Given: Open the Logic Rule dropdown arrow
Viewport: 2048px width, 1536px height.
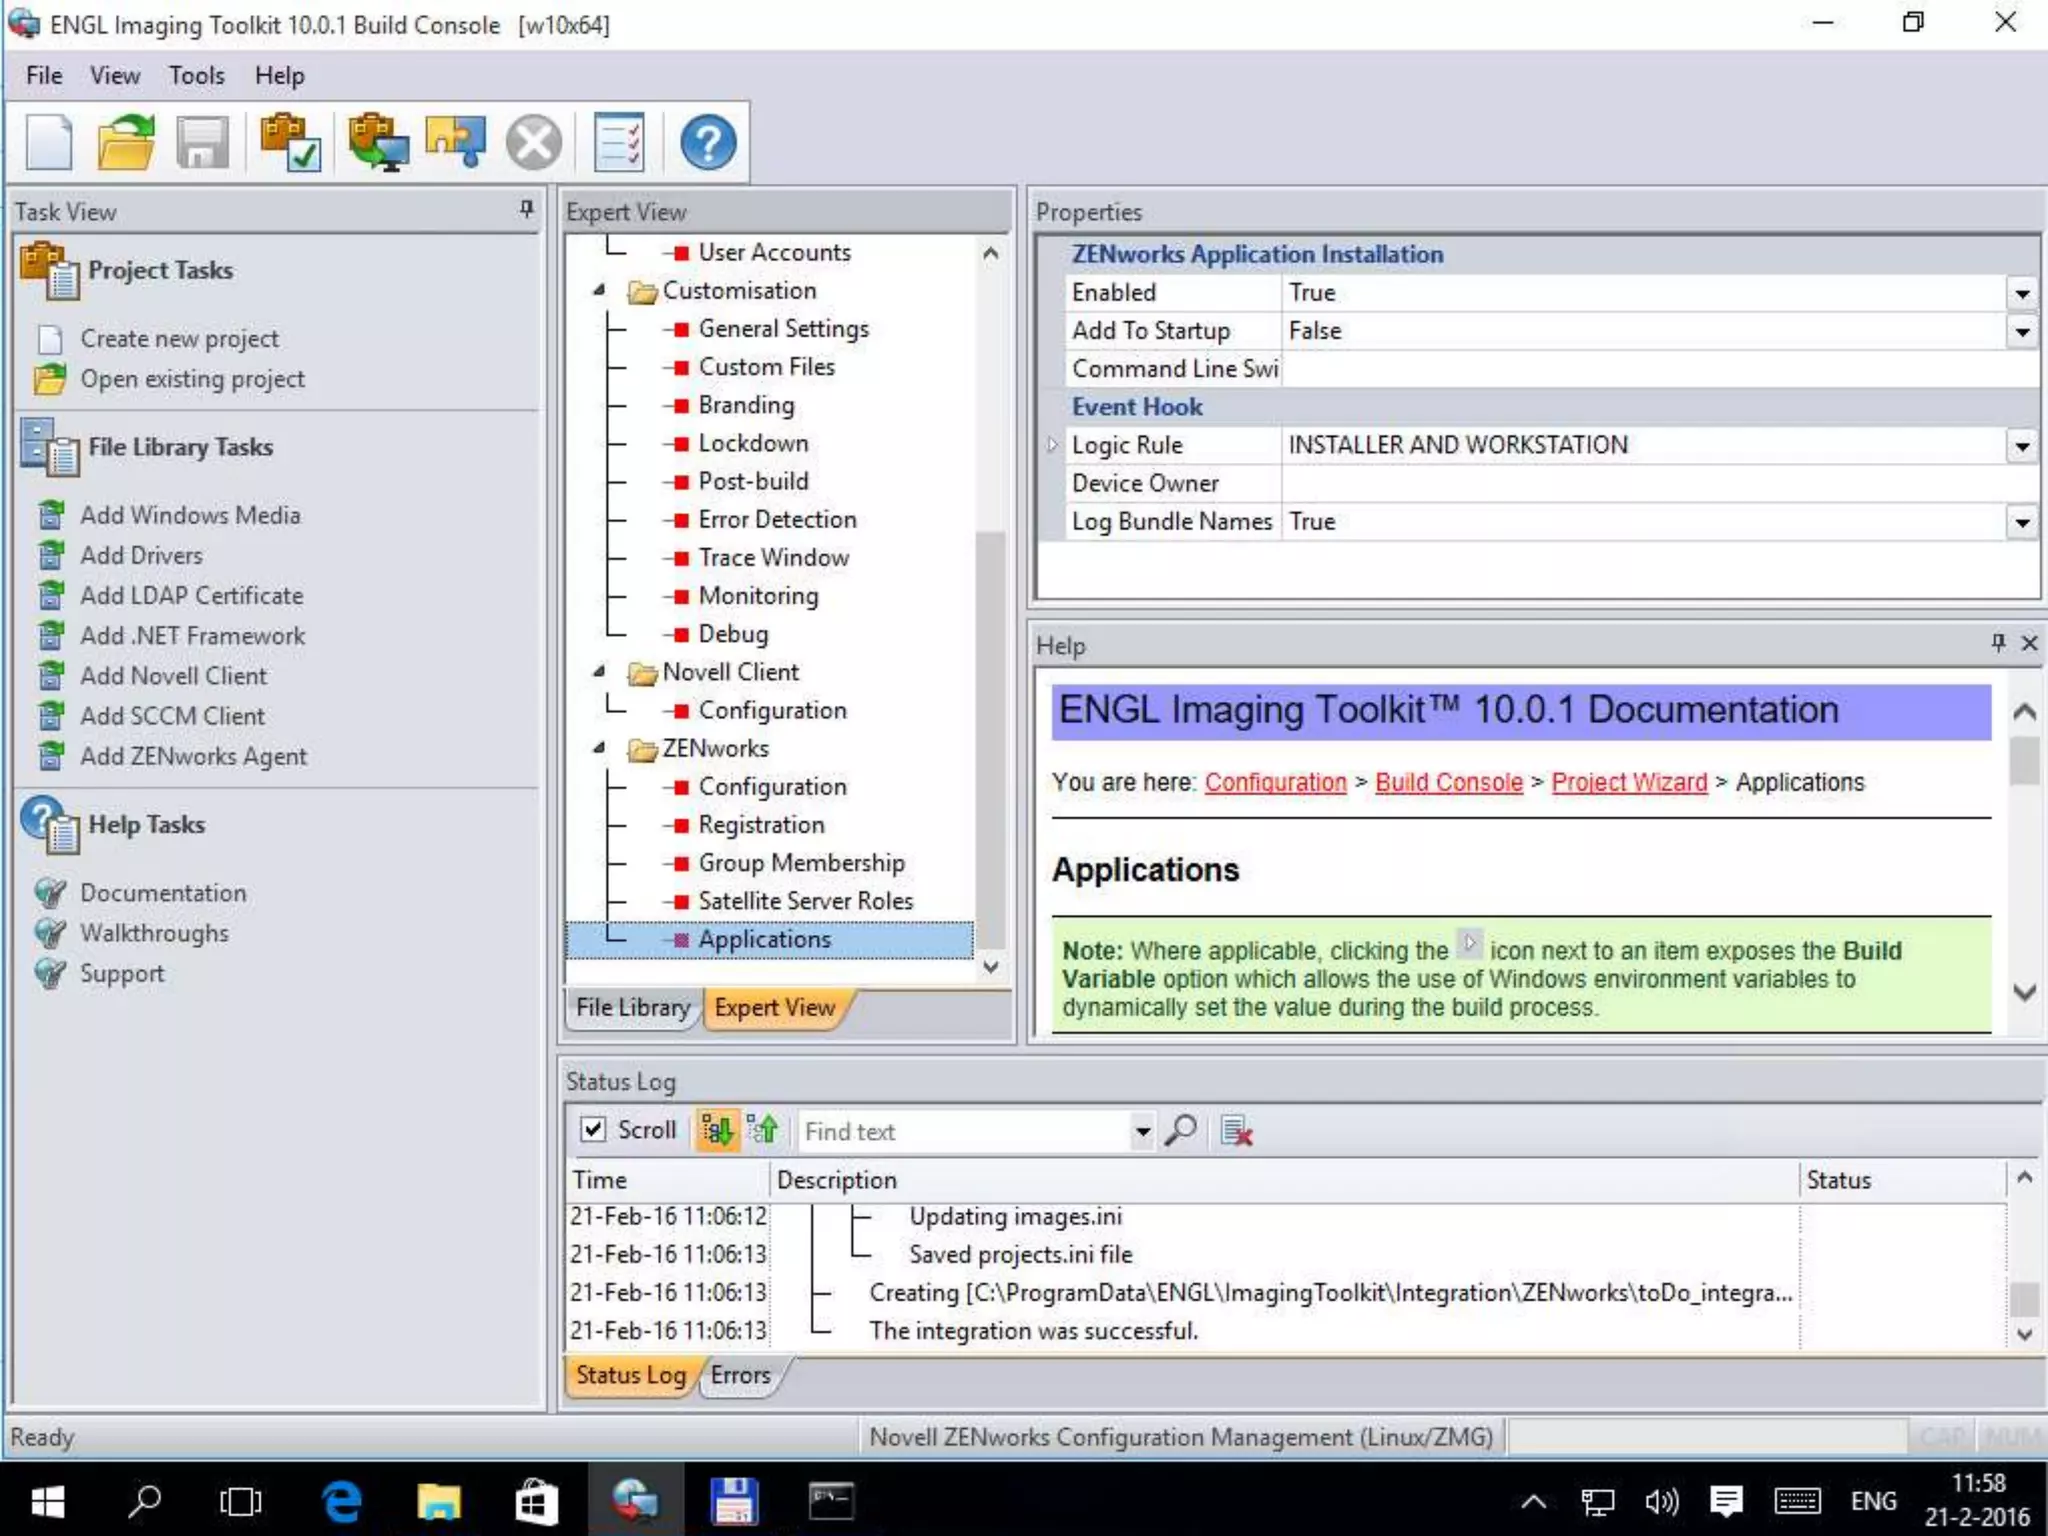Looking at the screenshot, I should [x=2022, y=446].
